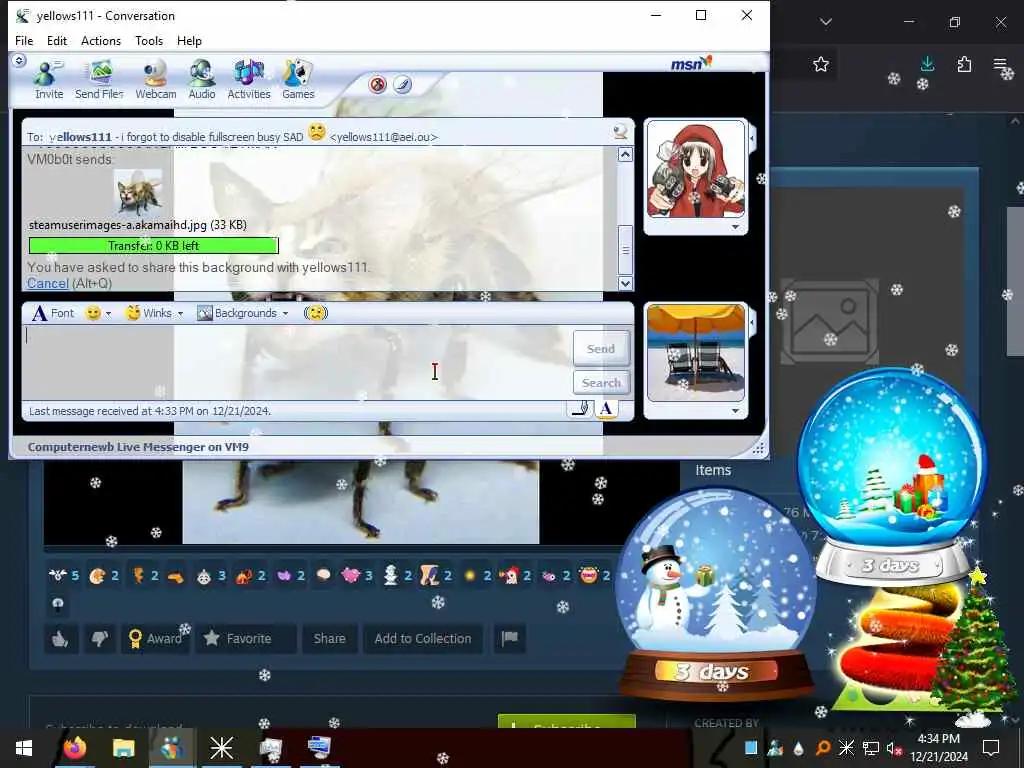The height and width of the screenshot is (768, 1024).
Task: Switch to handwriting input mode
Action: tap(581, 409)
